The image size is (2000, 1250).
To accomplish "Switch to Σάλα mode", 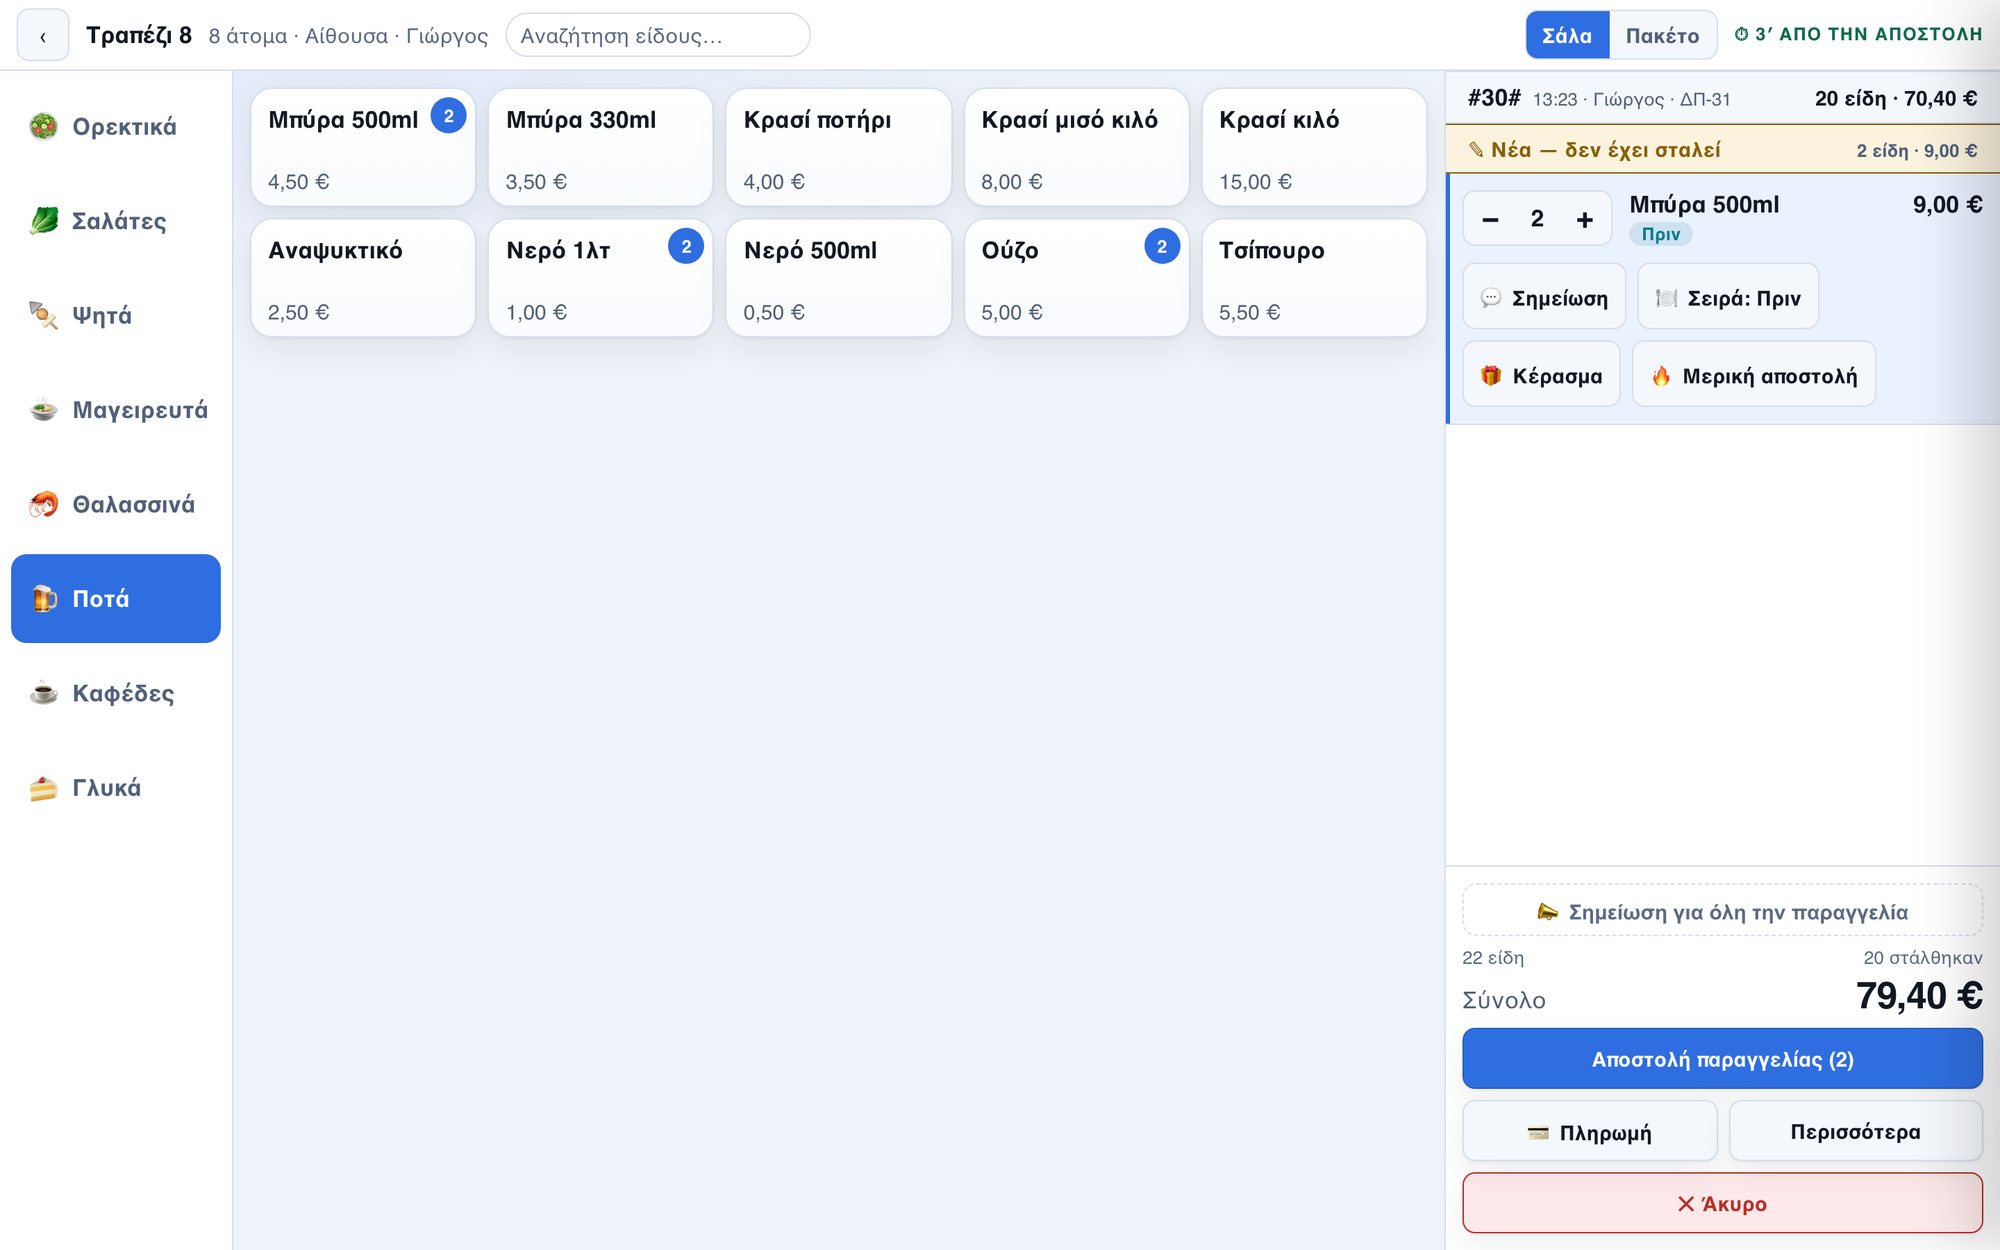I will [x=1567, y=36].
